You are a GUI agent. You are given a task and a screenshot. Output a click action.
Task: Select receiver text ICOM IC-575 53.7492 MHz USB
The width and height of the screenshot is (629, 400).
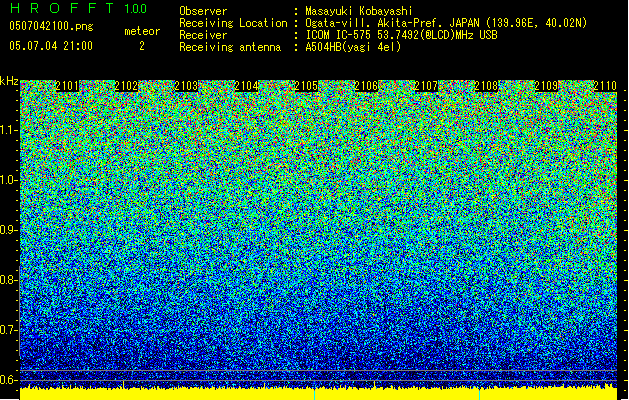(x=401, y=35)
